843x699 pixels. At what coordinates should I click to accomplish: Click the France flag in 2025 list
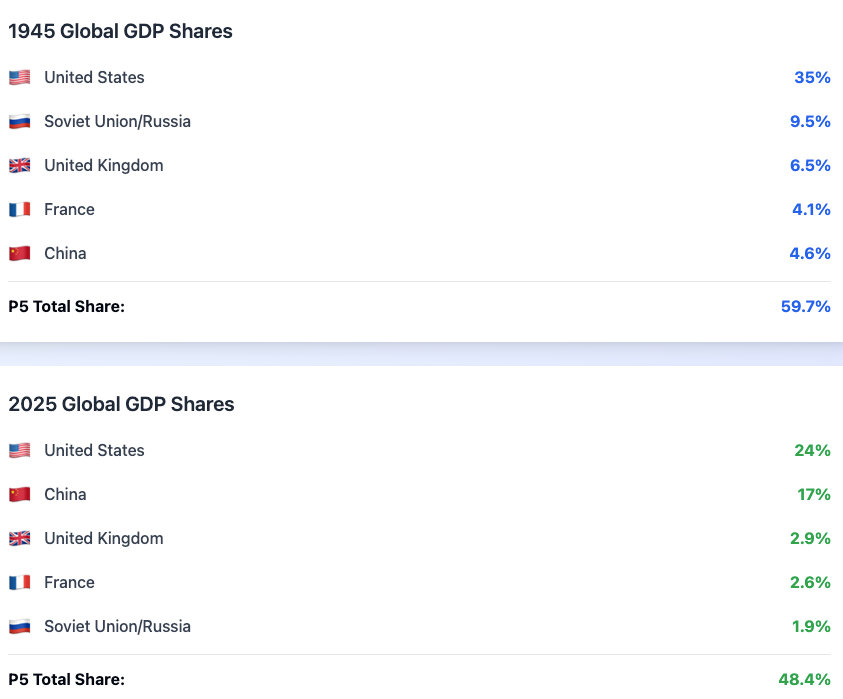point(19,583)
